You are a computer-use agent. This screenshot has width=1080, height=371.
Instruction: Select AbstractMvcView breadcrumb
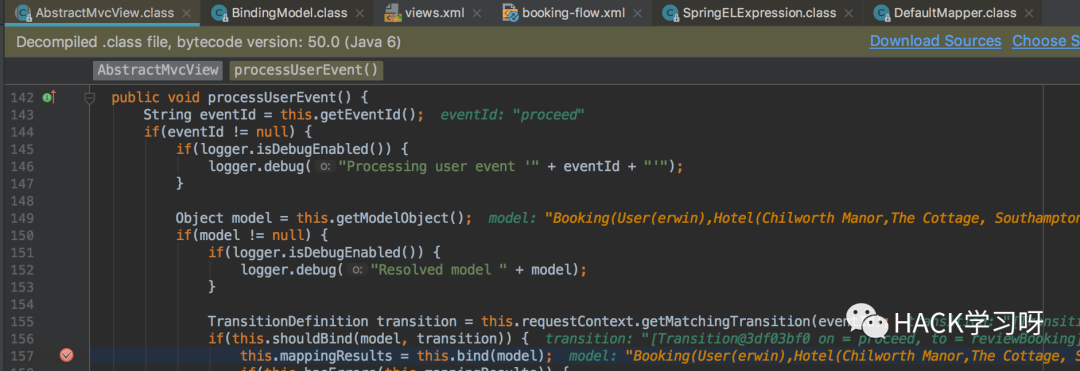tap(158, 70)
